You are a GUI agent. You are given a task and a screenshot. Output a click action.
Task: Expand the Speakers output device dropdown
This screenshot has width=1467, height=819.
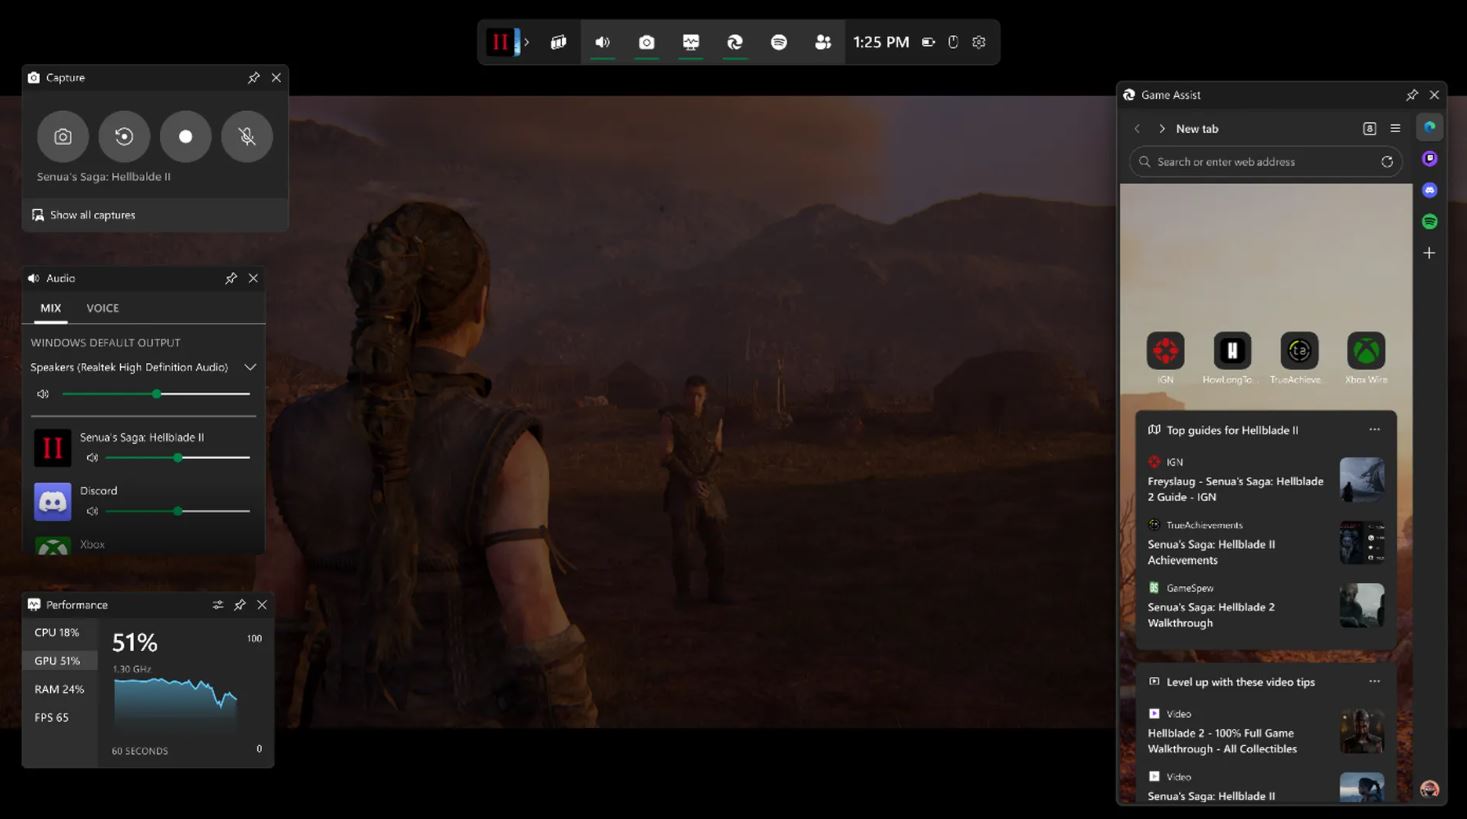pos(250,367)
